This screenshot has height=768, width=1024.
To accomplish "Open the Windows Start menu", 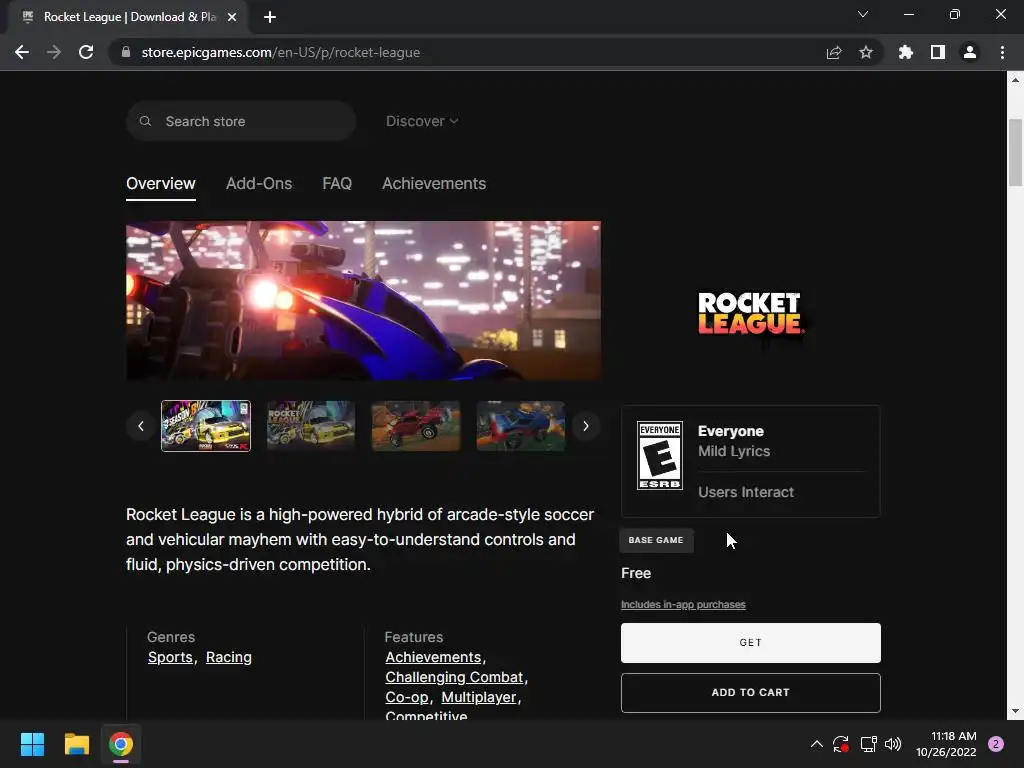I will click(32, 744).
